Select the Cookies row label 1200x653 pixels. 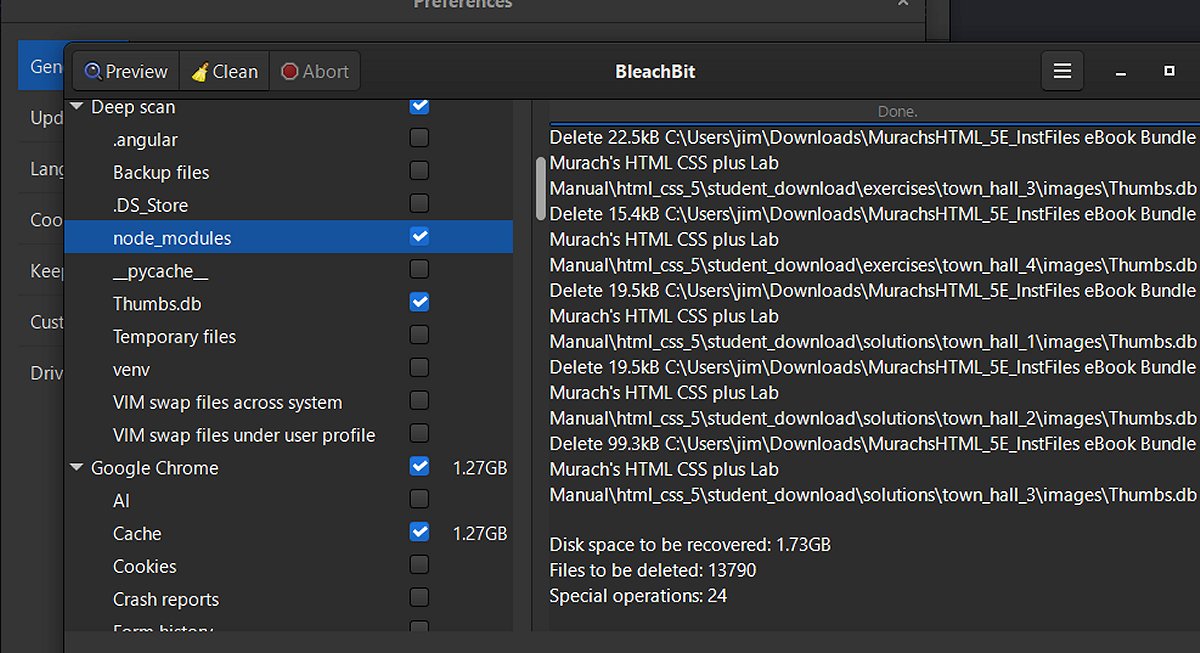pos(145,566)
